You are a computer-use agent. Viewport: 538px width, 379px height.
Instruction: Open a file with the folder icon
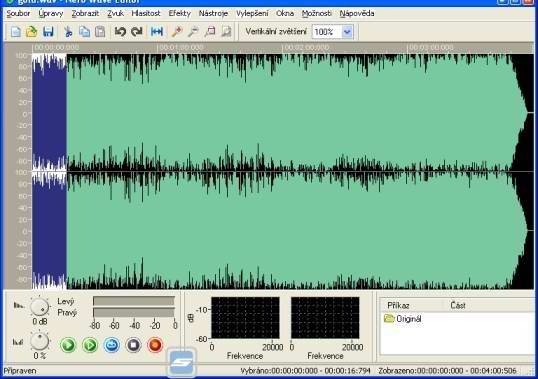[x=32, y=32]
